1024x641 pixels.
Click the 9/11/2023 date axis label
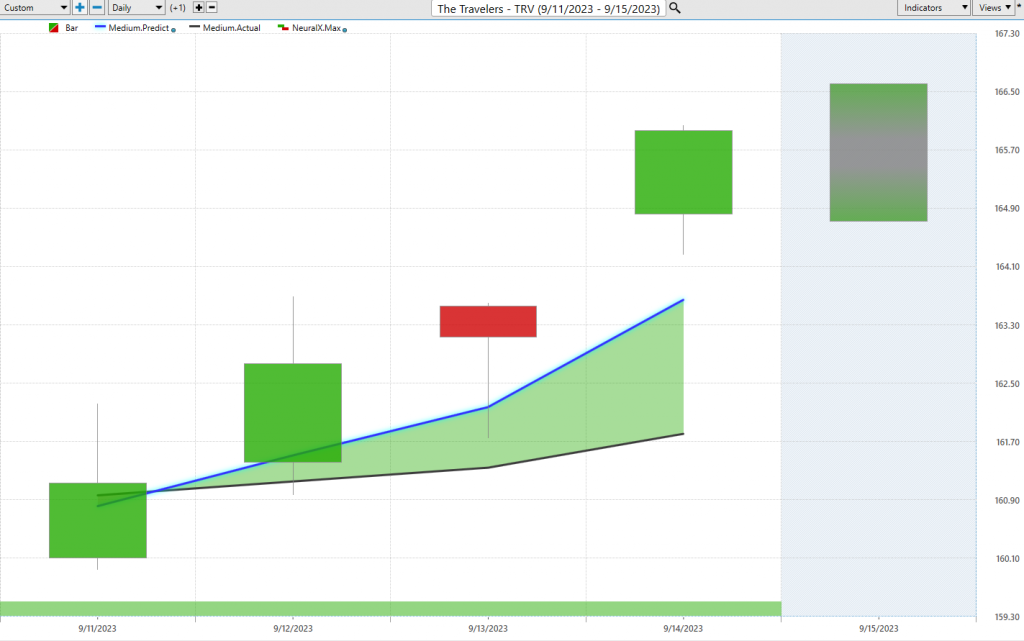(x=97, y=629)
